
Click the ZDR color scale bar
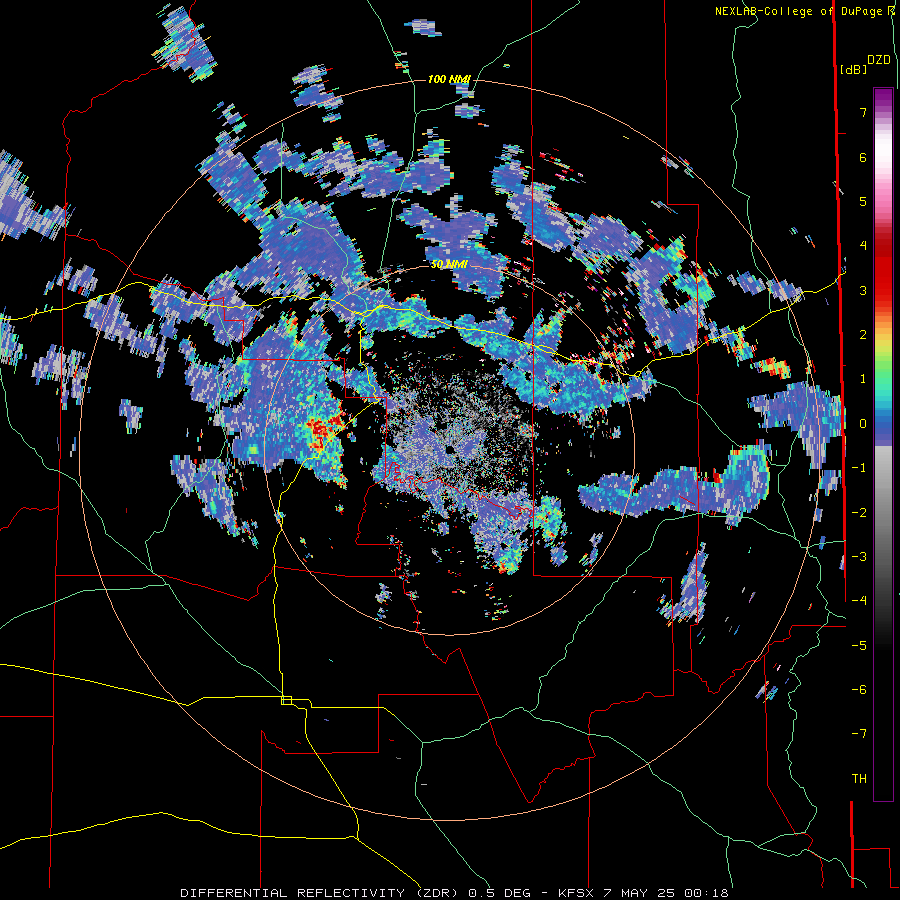pyautogui.click(x=883, y=444)
